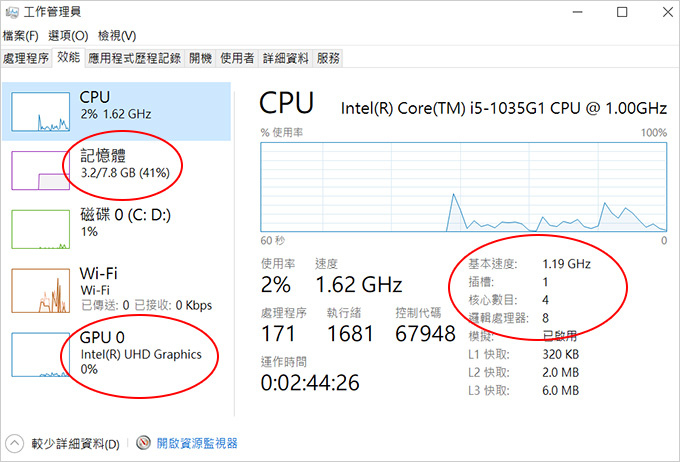Switch to the 應用程式歷程記錄 tab
The image size is (680, 462).
134,58
